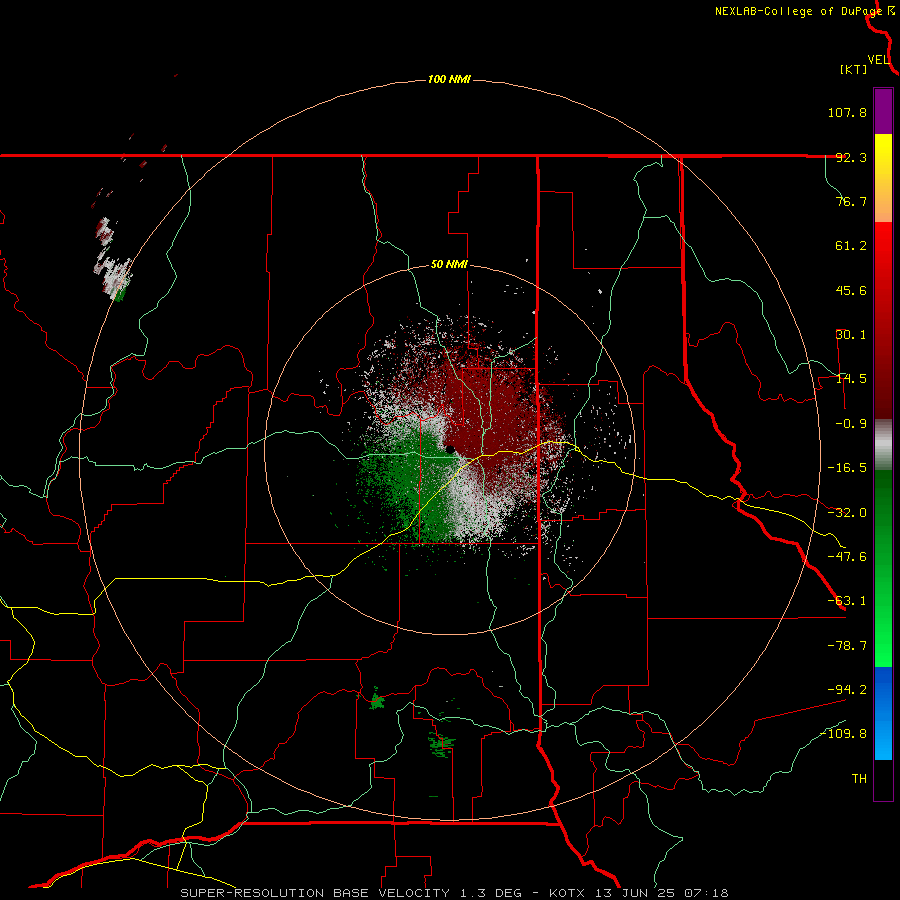
Task: Click the 107.8 velocity scale value
Action: tap(847, 112)
